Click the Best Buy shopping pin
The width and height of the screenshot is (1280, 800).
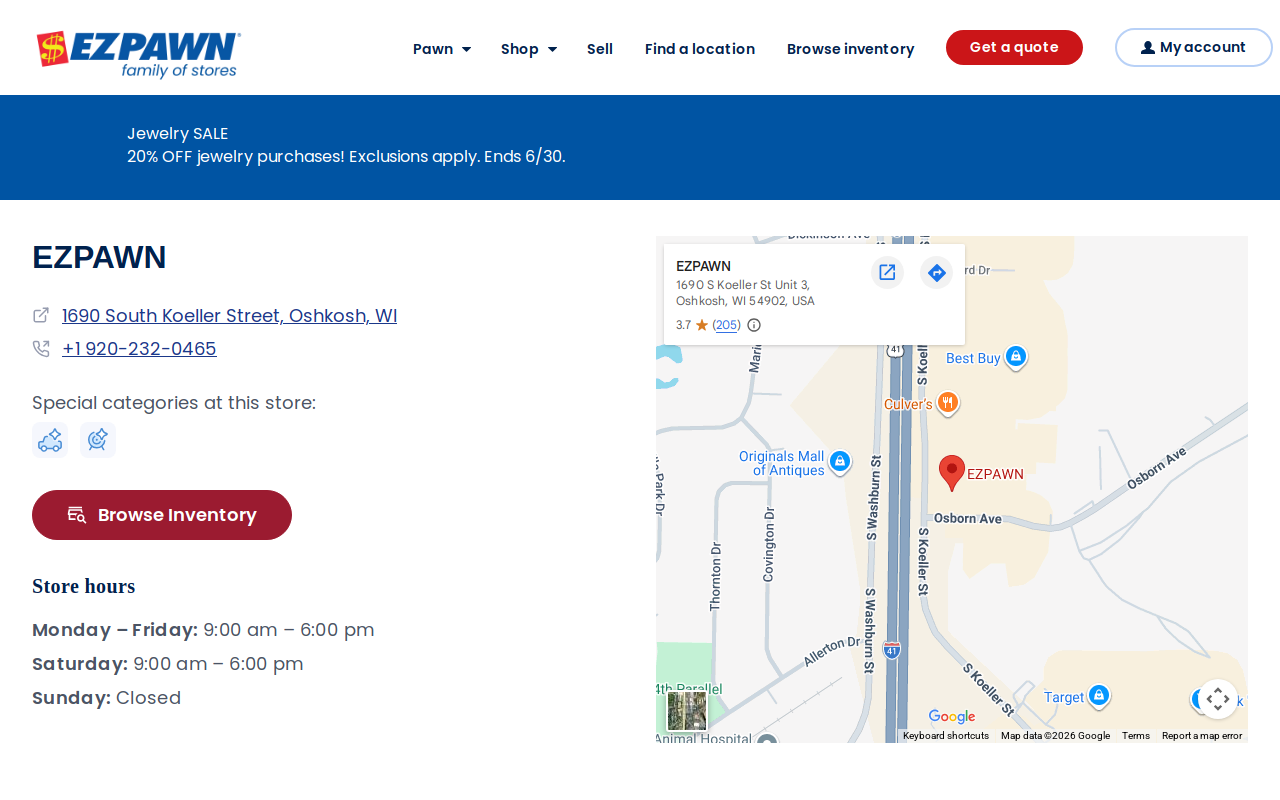[1016, 357]
